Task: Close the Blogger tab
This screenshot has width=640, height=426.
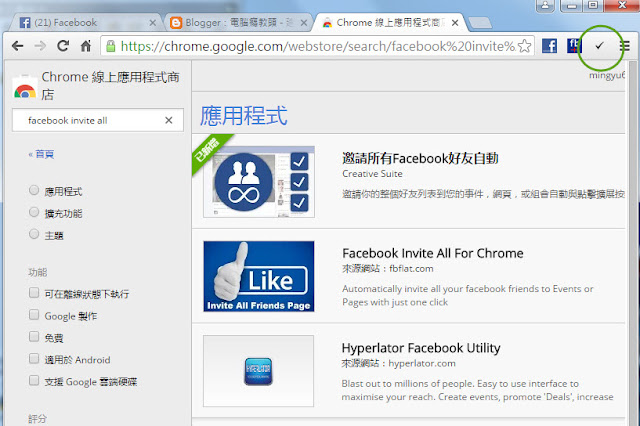Action: point(304,23)
